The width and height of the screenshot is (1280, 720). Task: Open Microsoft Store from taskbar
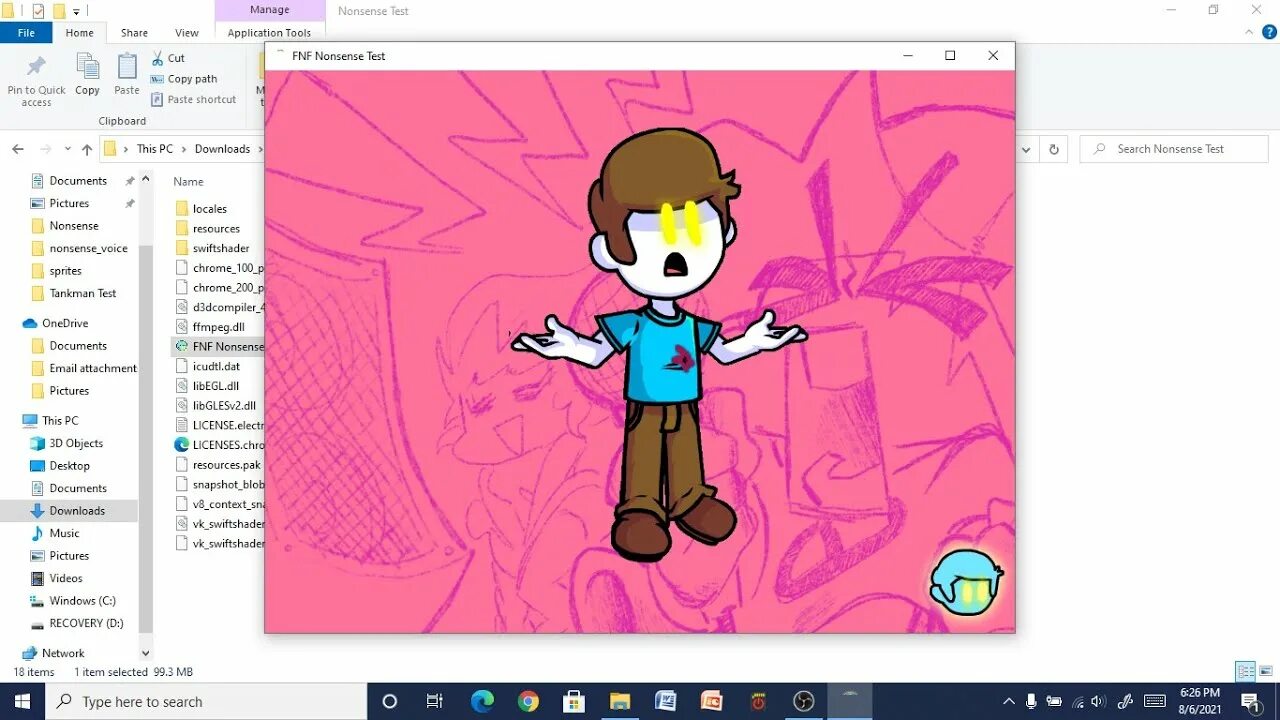click(574, 701)
